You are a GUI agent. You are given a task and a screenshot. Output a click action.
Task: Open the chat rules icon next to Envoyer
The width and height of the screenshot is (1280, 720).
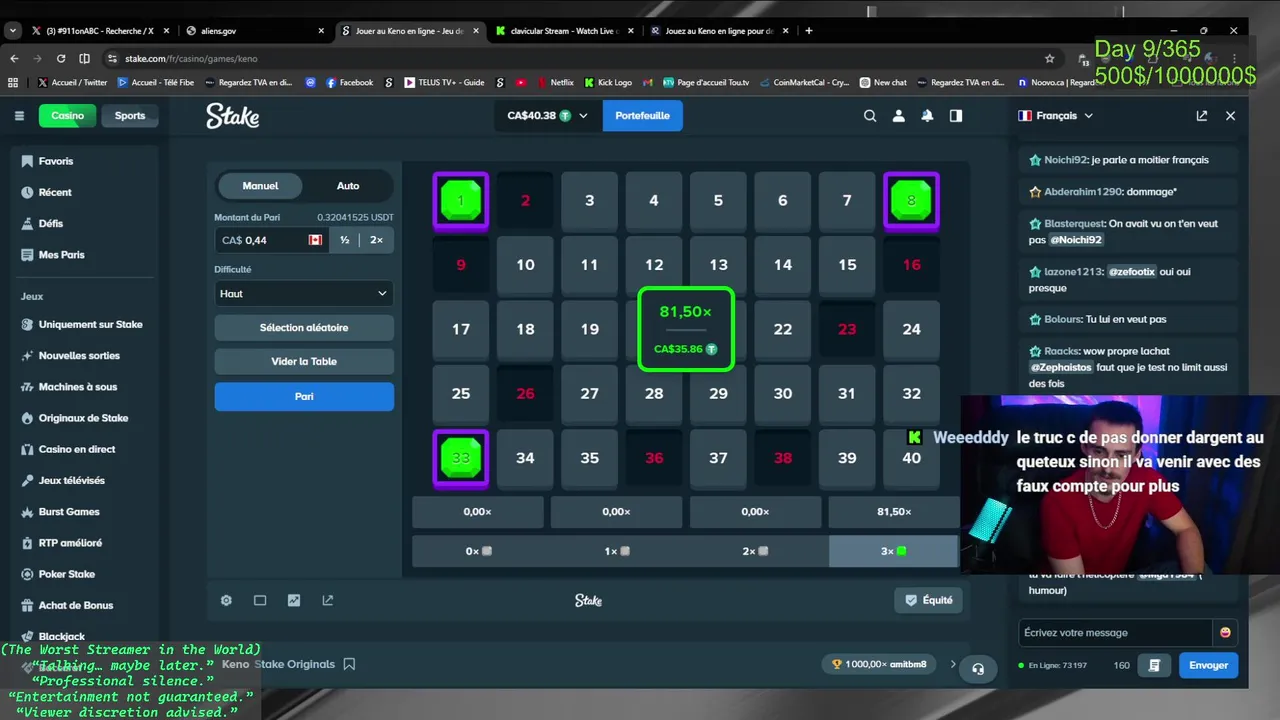coord(1154,665)
